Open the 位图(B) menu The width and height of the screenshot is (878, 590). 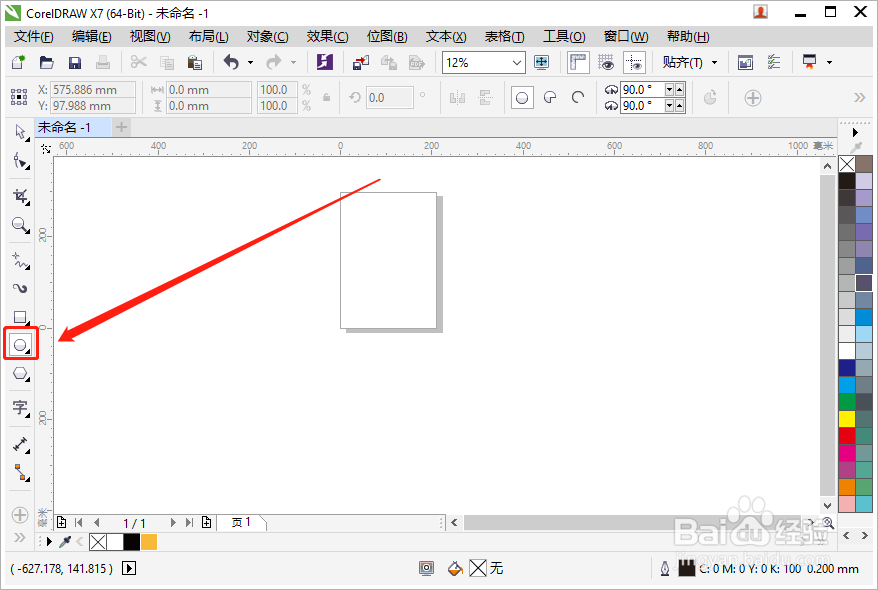click(x=386, y=36)
